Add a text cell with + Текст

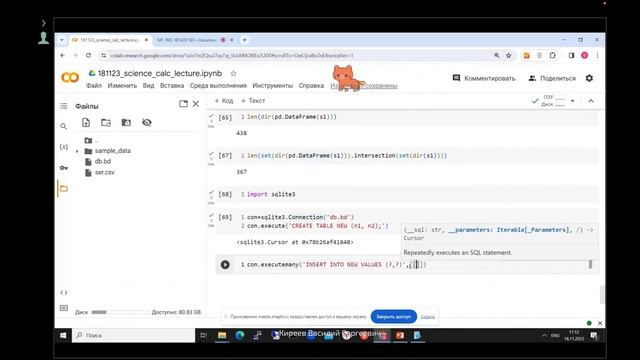pos(253,101)
